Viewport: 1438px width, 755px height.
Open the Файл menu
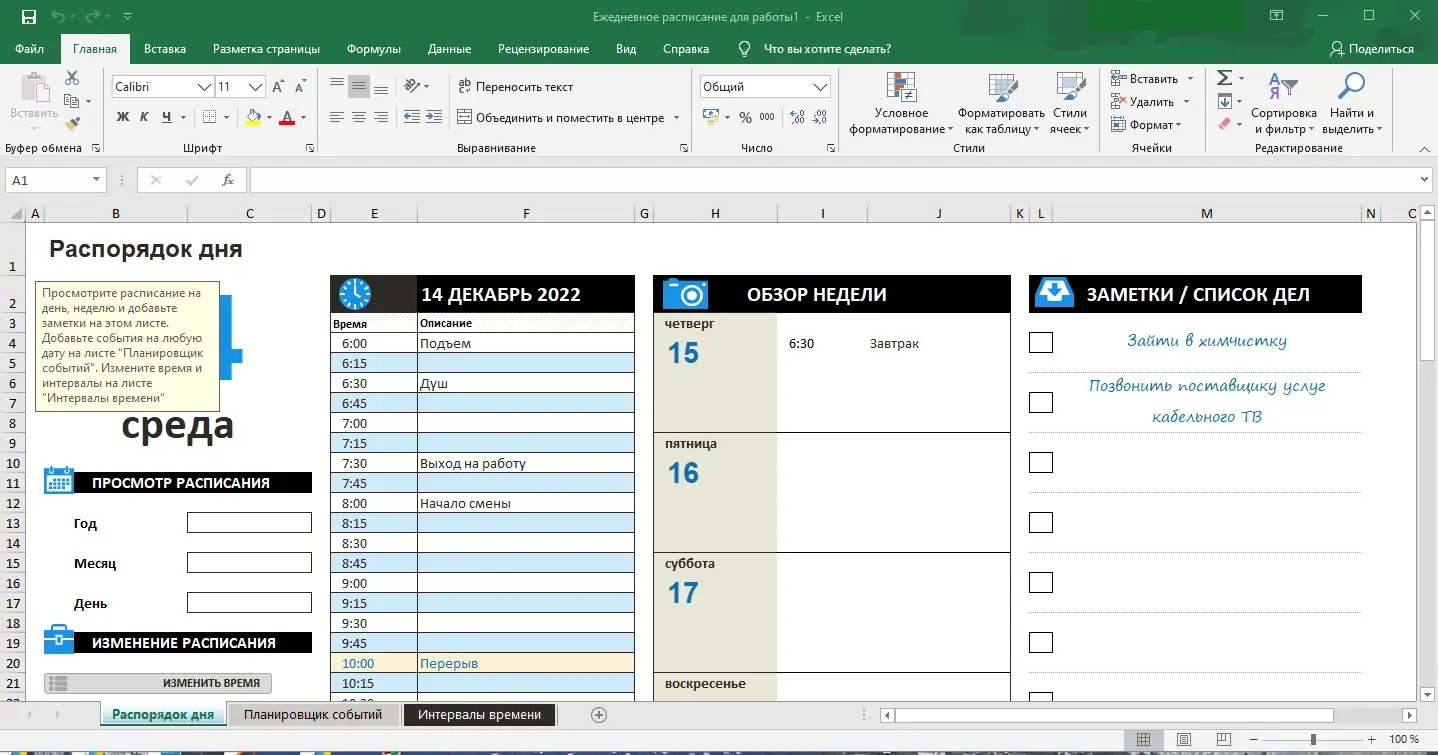(x=30, y=49)
